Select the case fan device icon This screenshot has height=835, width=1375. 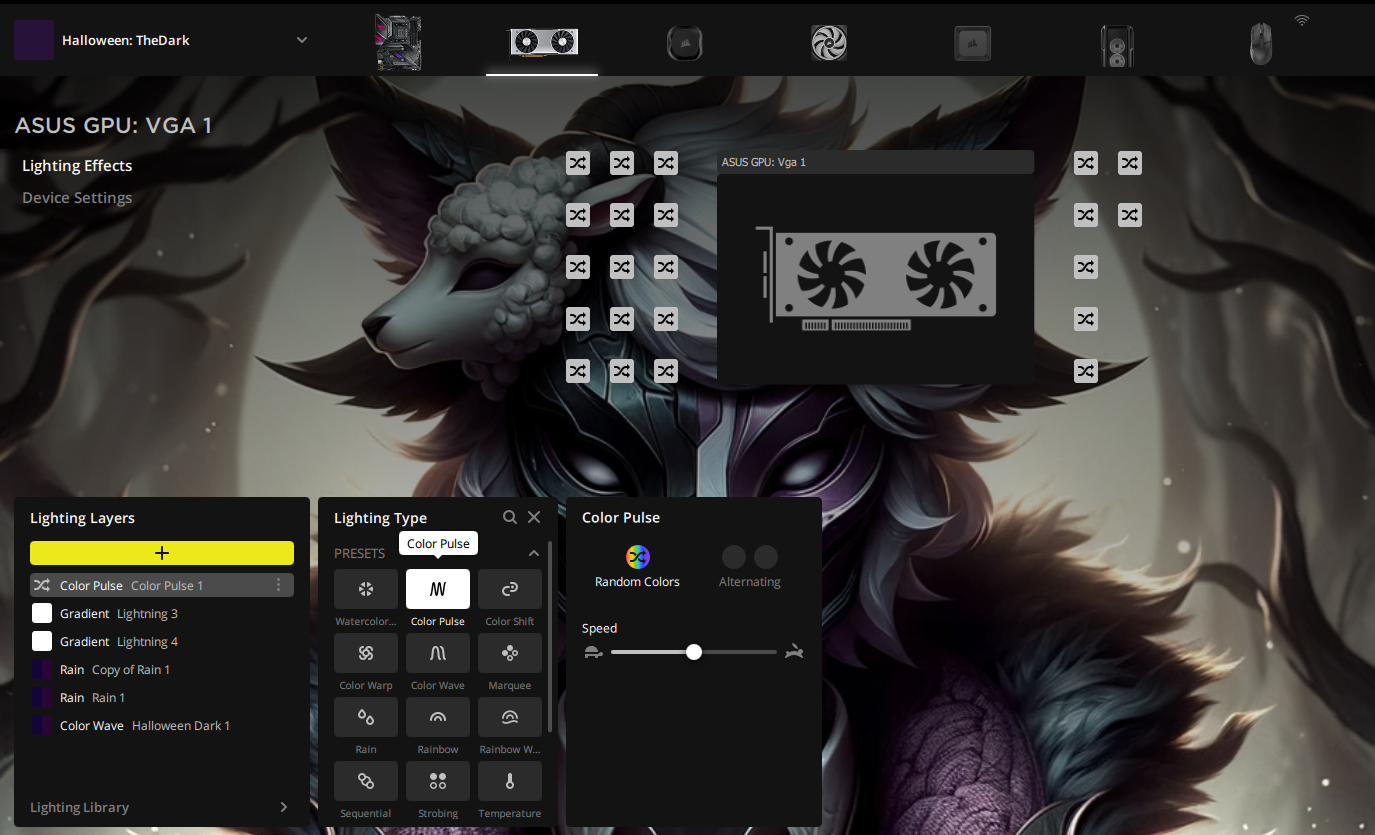tap(829, 43)
